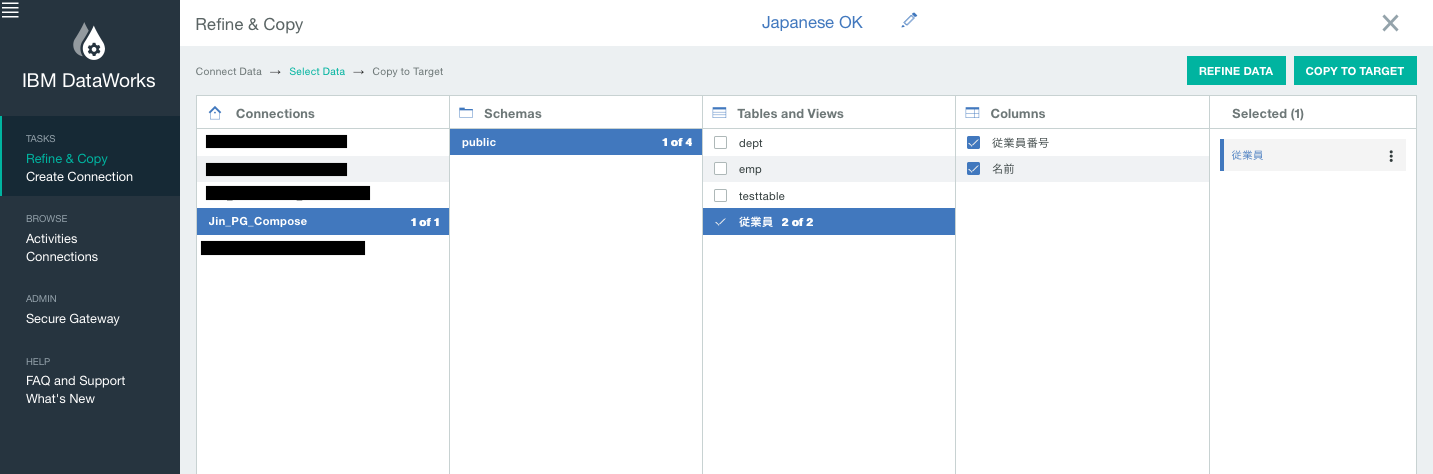Click the IBM DataWorks droplet logo
The image size is (1433, 474).
click(89, 41)
